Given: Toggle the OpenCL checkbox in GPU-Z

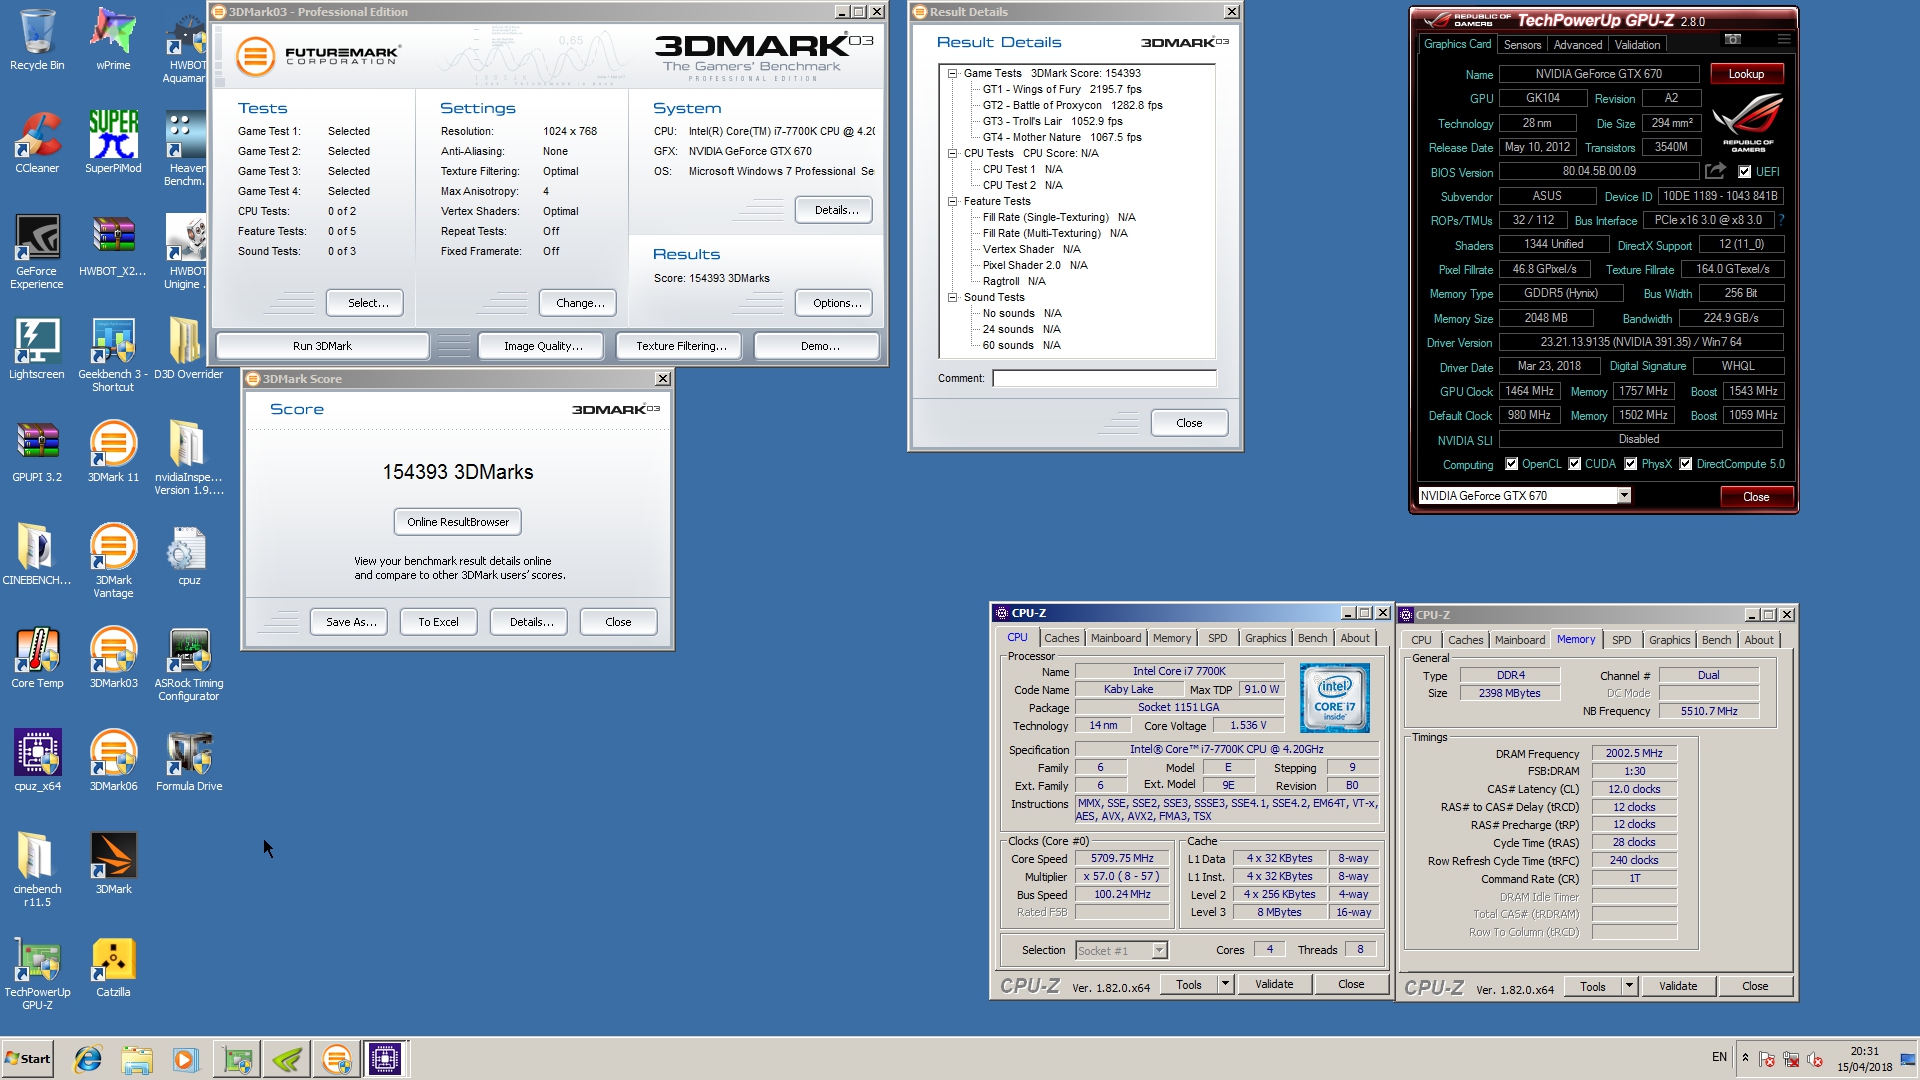Looking at the screenshot, I should click(x=1511, y=464).
